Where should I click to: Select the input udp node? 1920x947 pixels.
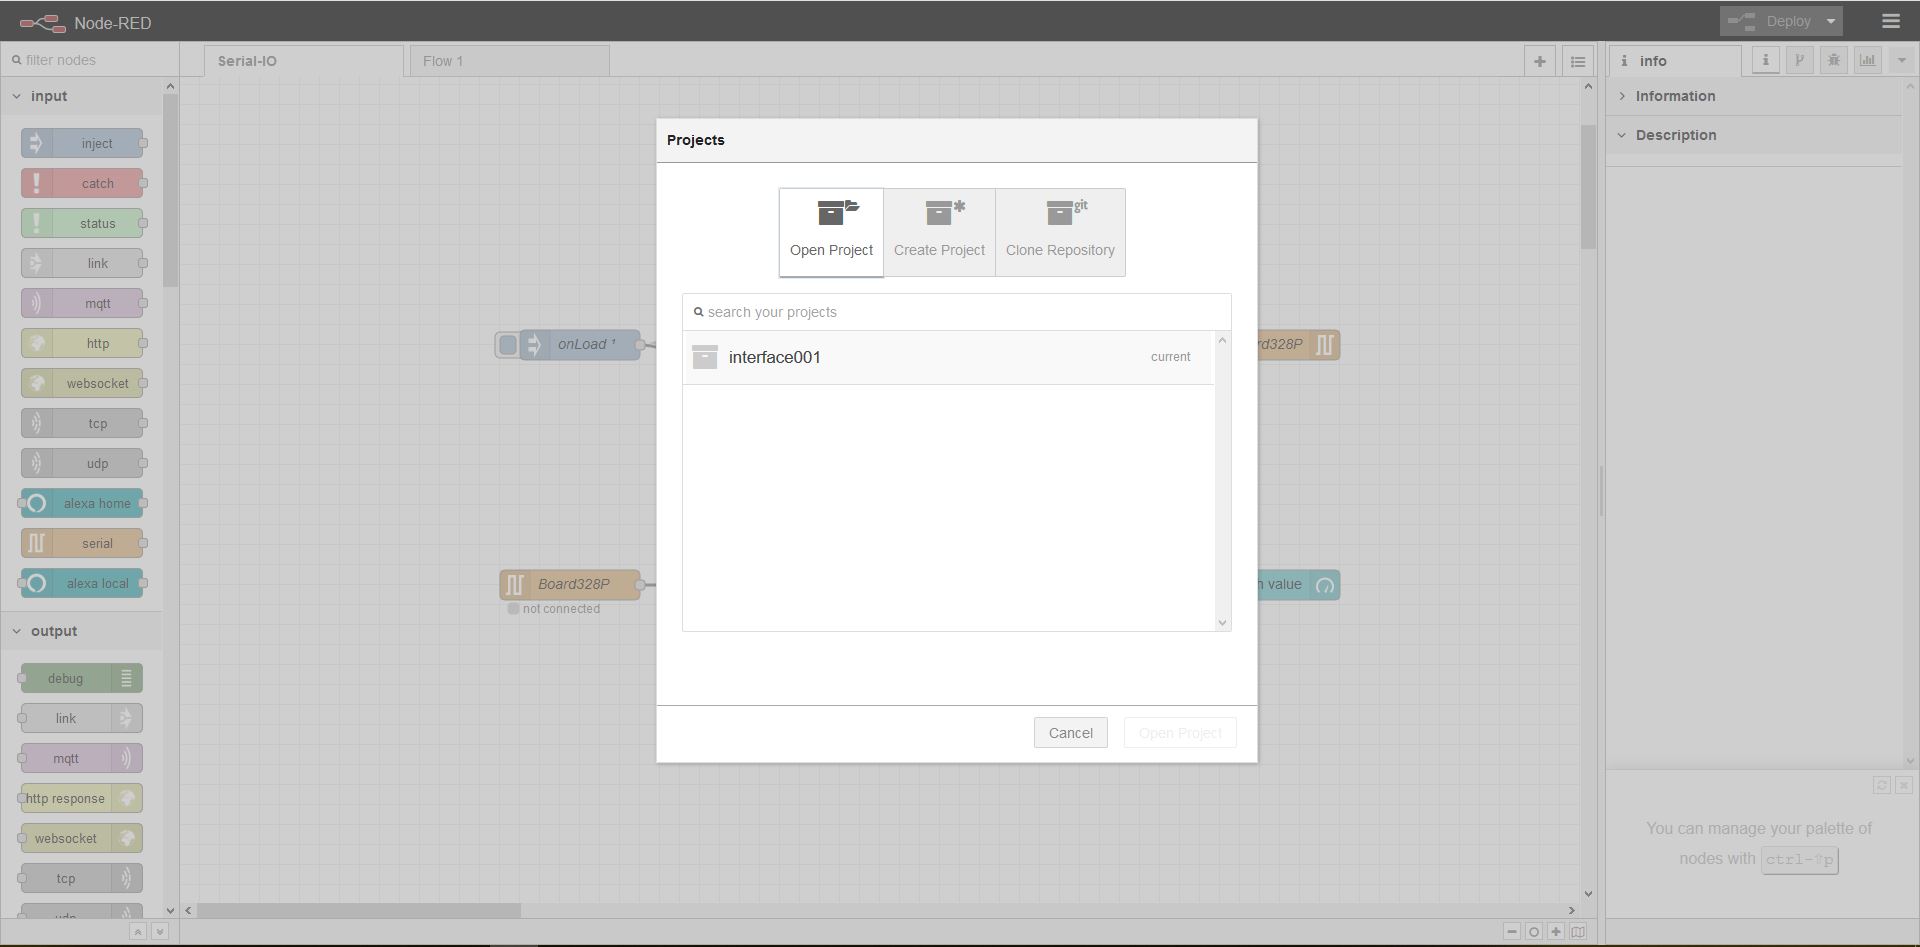tap(82, 463)
